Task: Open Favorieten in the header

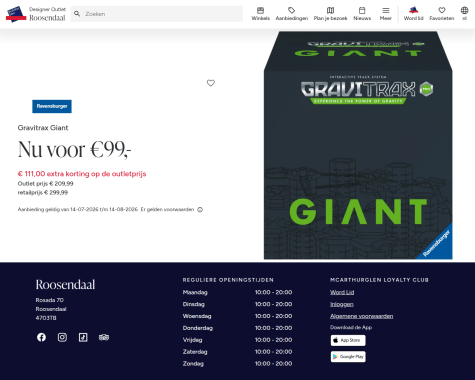Action: pos(442,14)
